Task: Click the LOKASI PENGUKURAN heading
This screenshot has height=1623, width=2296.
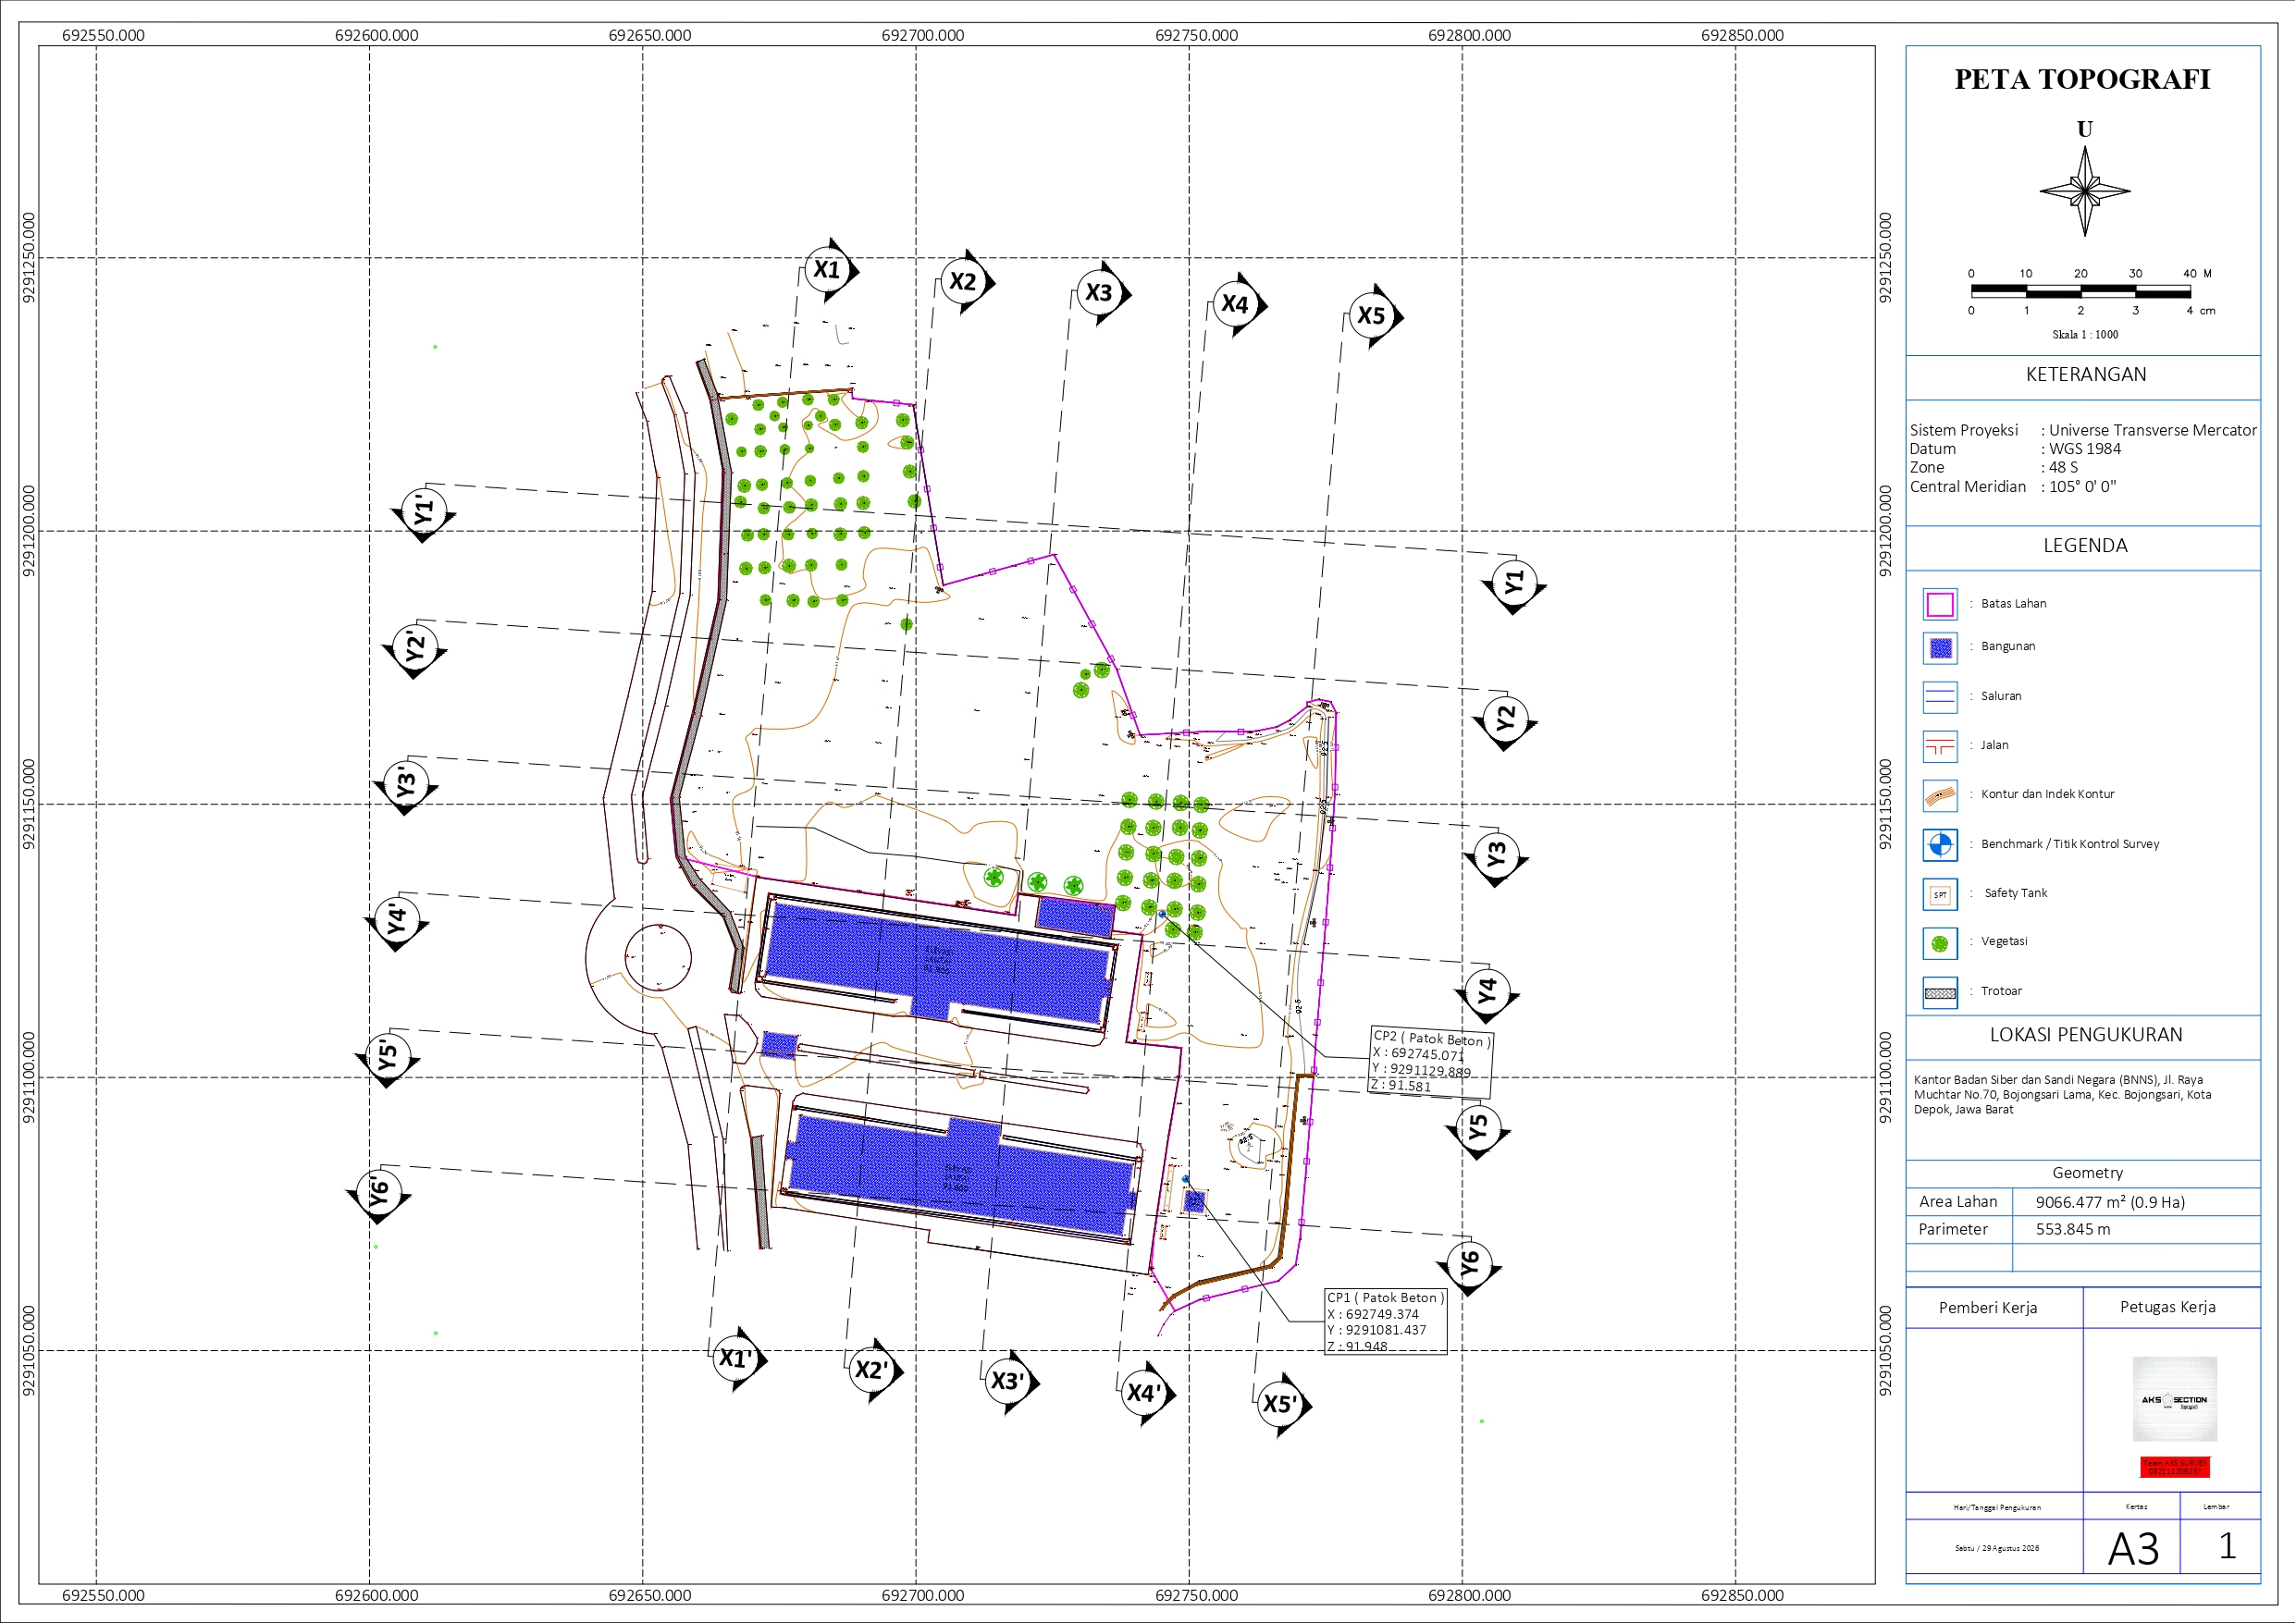Action: (2086, 1035)
